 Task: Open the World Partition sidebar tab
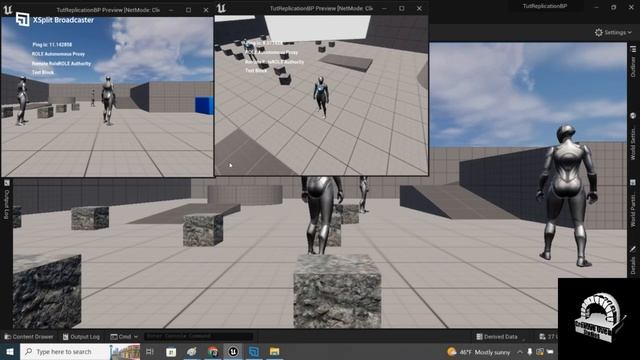[633, 203]
